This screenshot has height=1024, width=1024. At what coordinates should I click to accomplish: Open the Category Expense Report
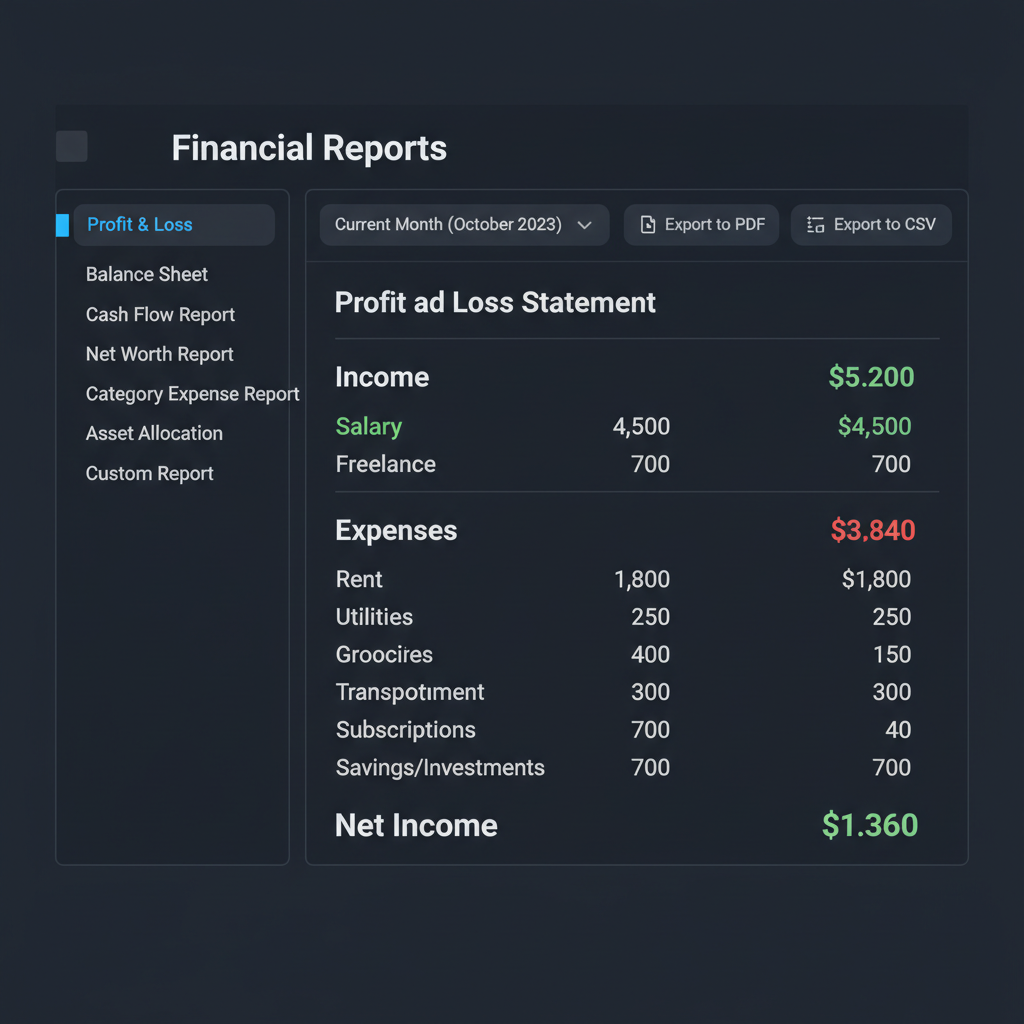193,394
